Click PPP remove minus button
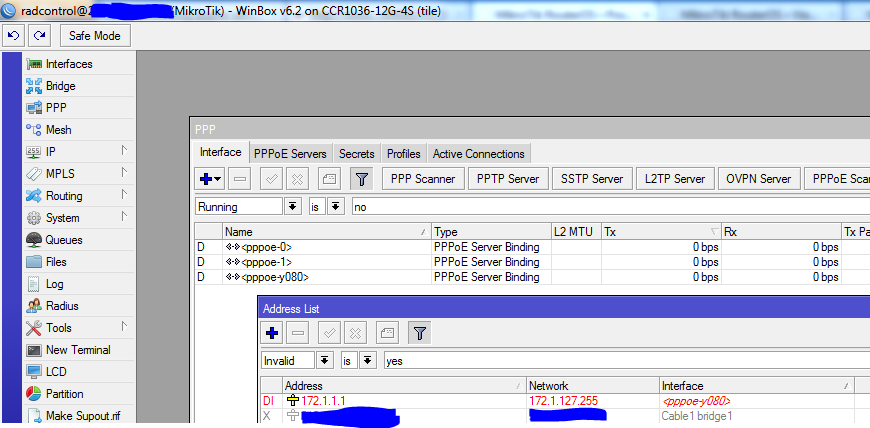This screenshot has width=870, height=428. pyautogui.click(x=240, y=179)
